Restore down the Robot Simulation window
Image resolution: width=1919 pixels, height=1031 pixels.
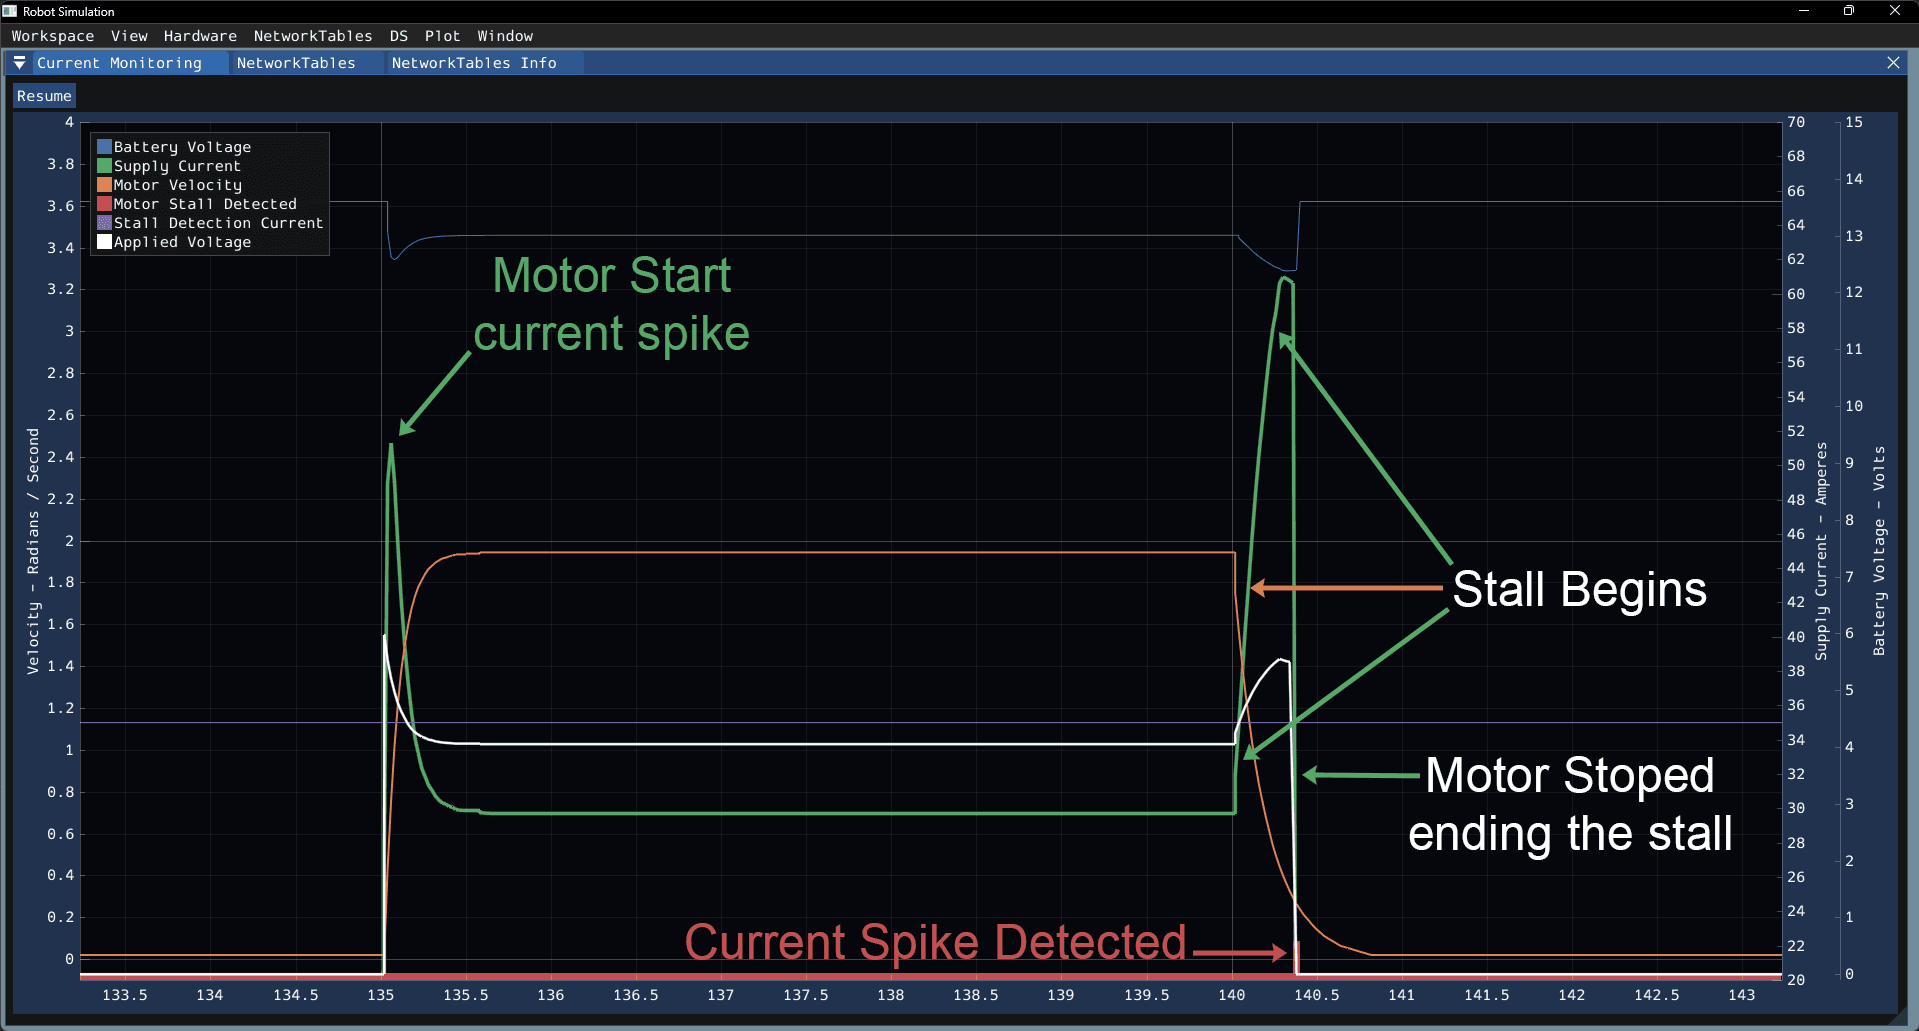pos(1849,11)
